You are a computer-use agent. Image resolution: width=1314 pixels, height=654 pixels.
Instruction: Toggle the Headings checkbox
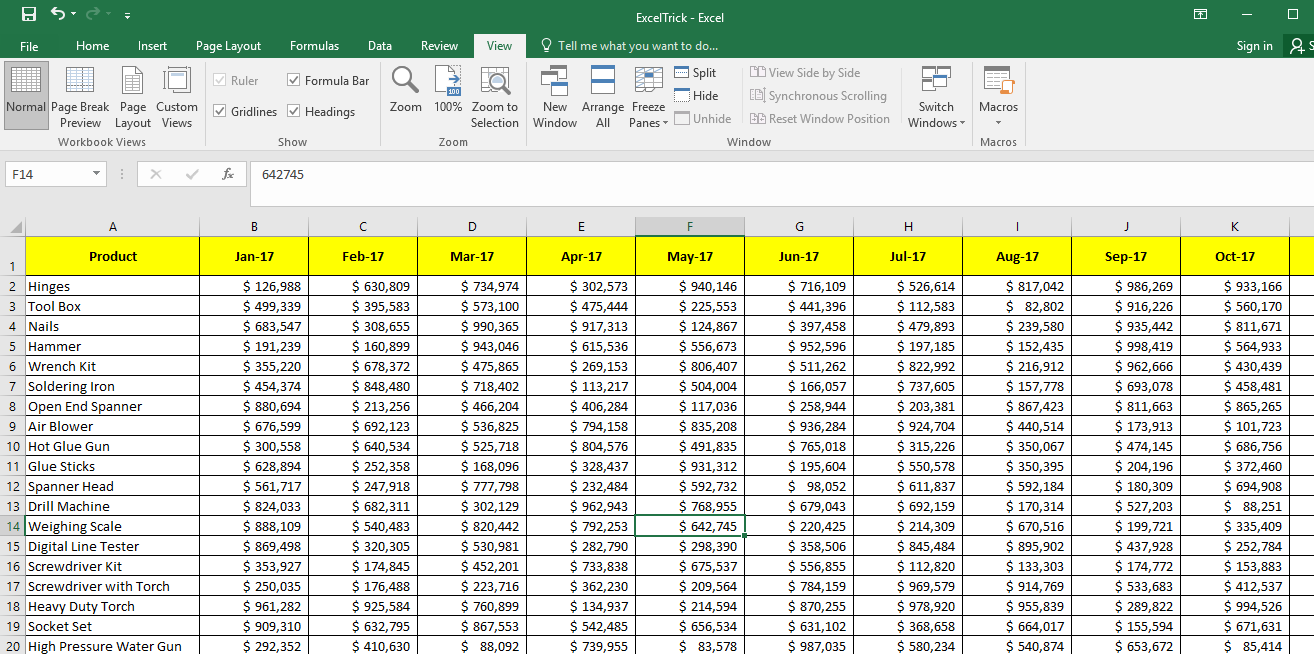pyautogui.click(x=294, y=111)
